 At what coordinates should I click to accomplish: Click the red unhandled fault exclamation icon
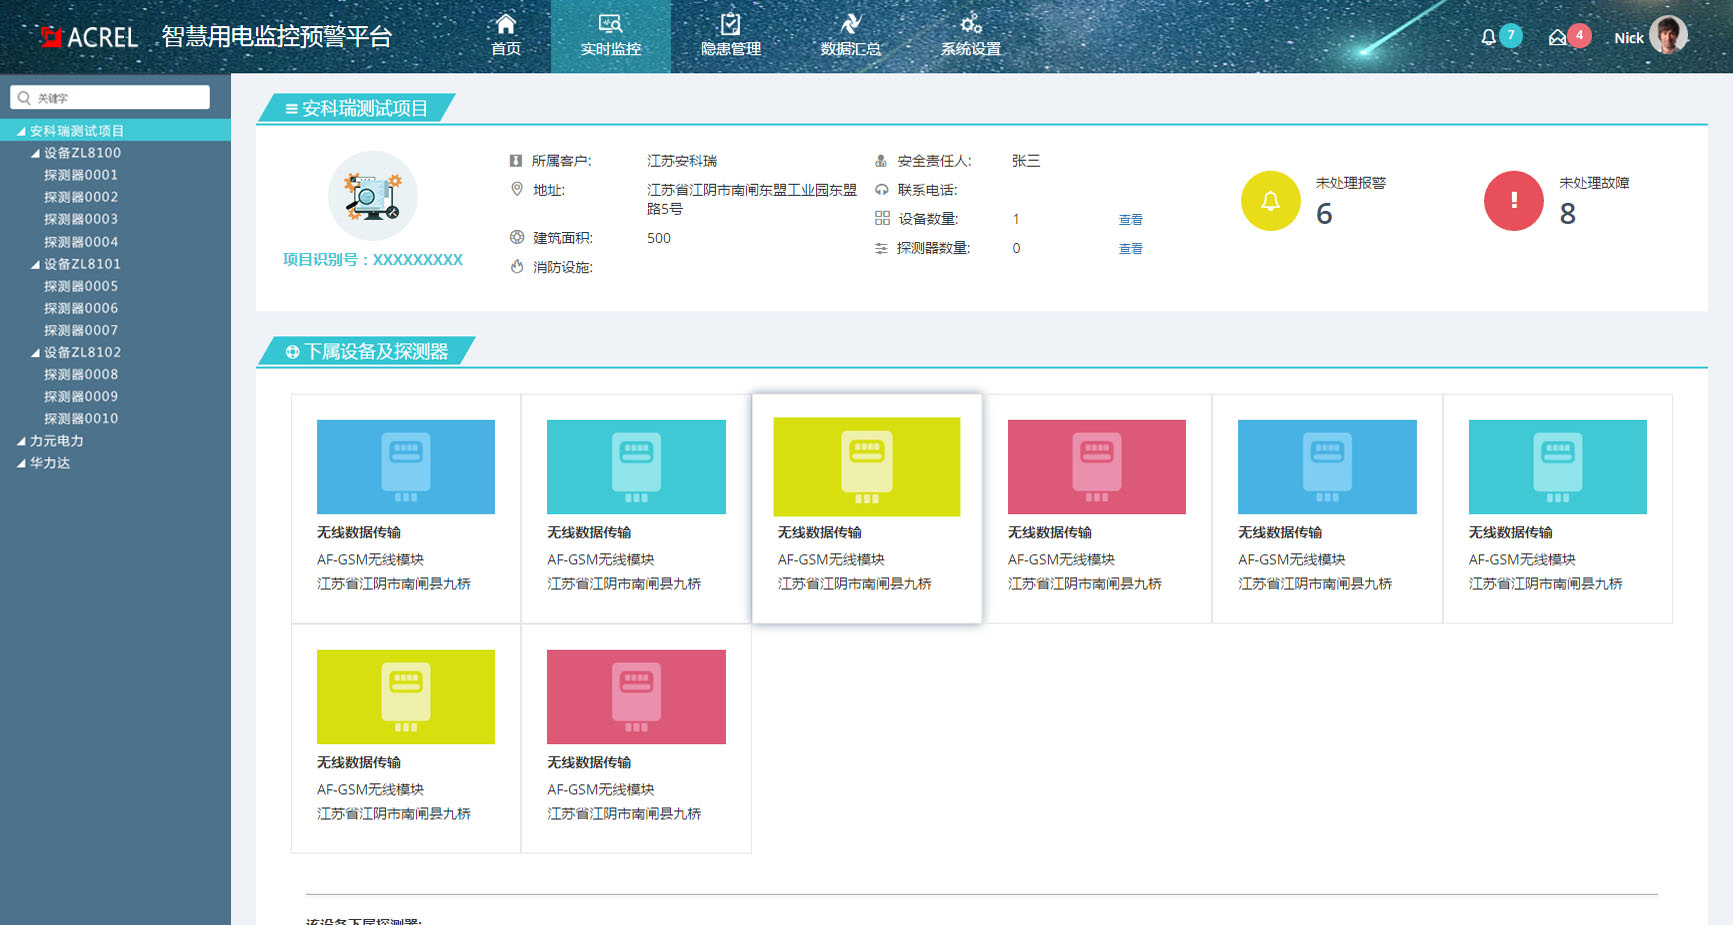coord(1513,201)
